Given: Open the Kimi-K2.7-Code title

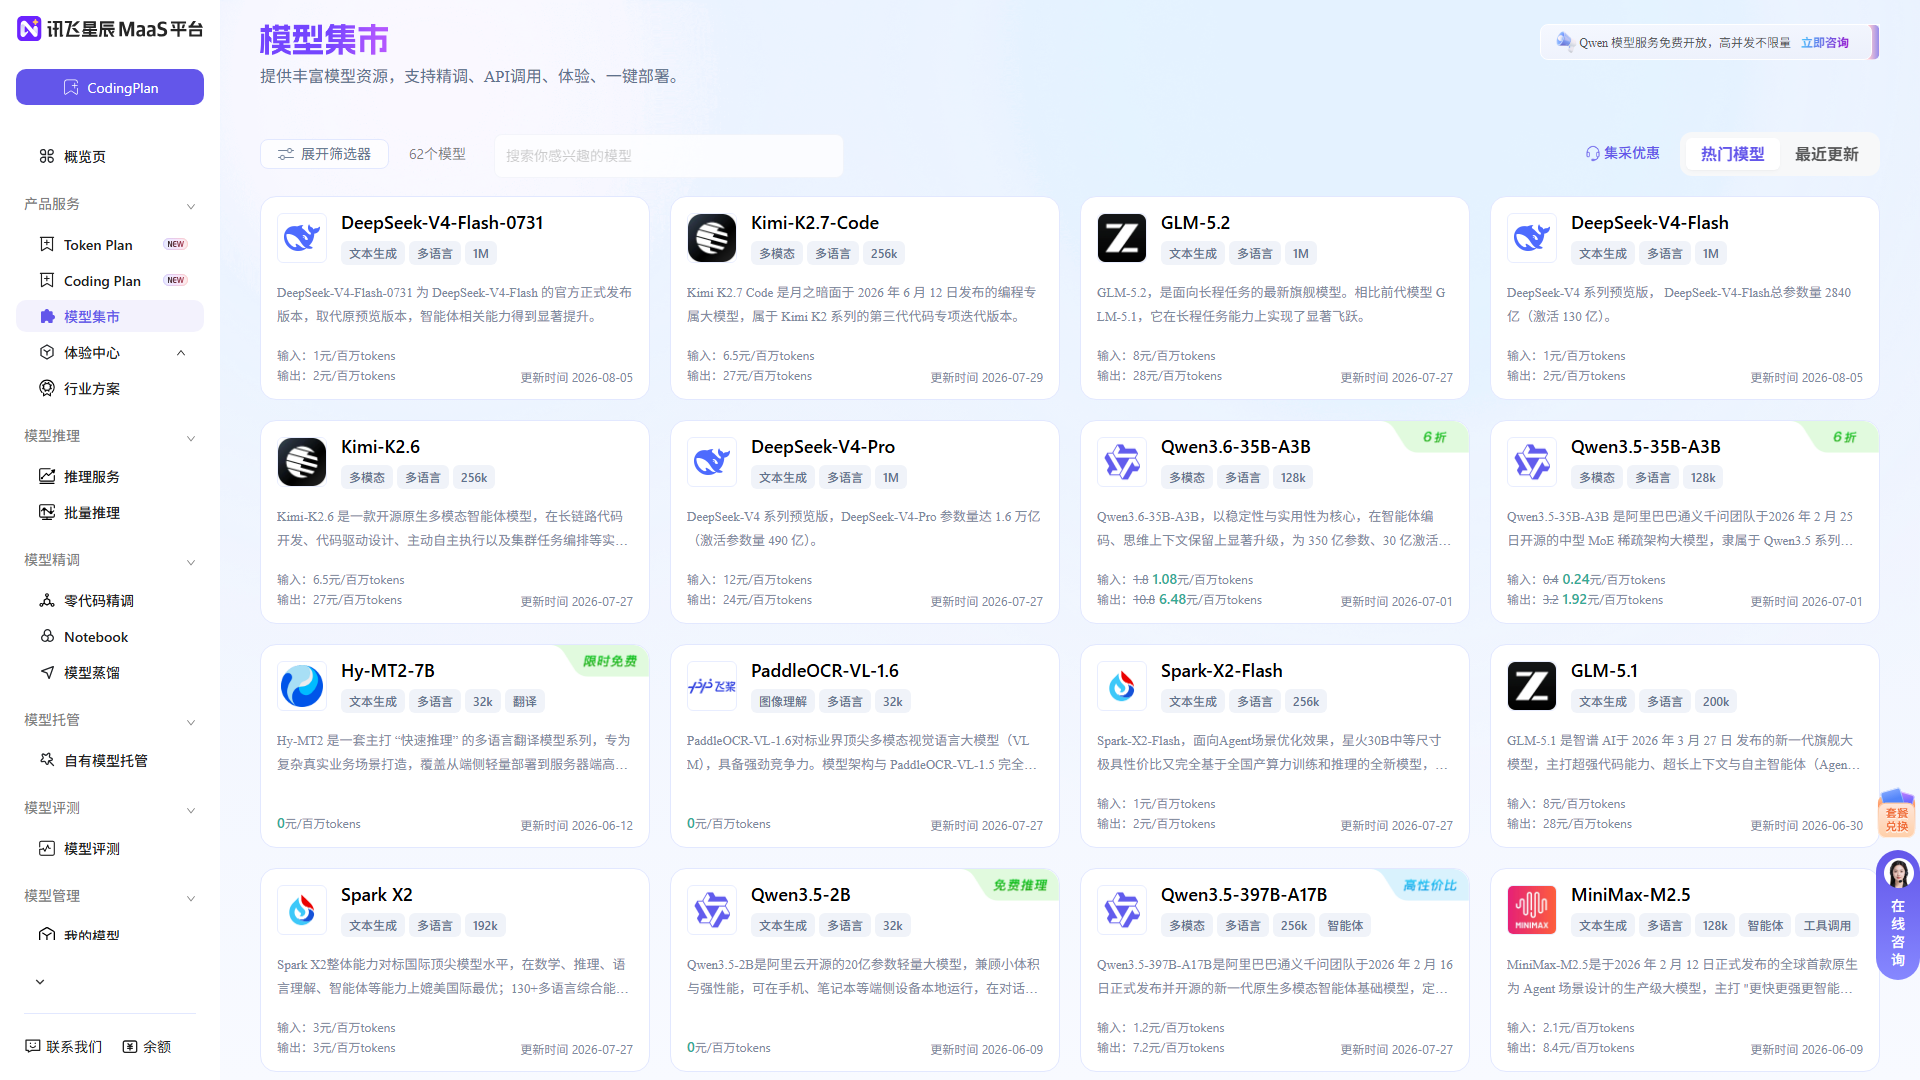Looking at the screenshot, I should click(815, 223).
